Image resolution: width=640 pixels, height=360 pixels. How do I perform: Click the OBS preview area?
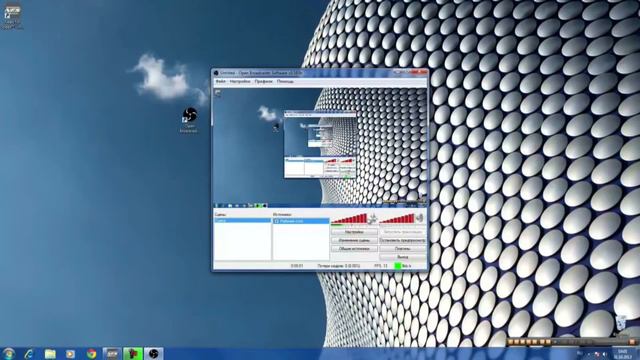(320, 147)
